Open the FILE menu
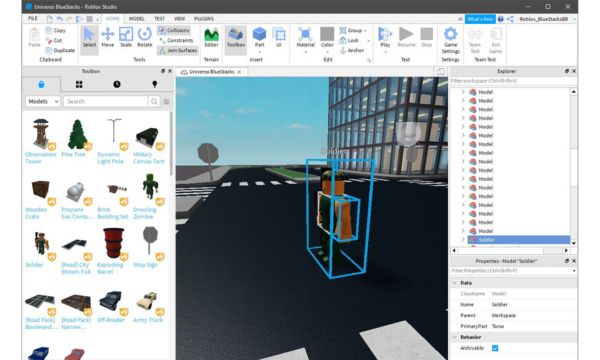The image size is (600, 360). pyautogui.click(x=33, y=18)
